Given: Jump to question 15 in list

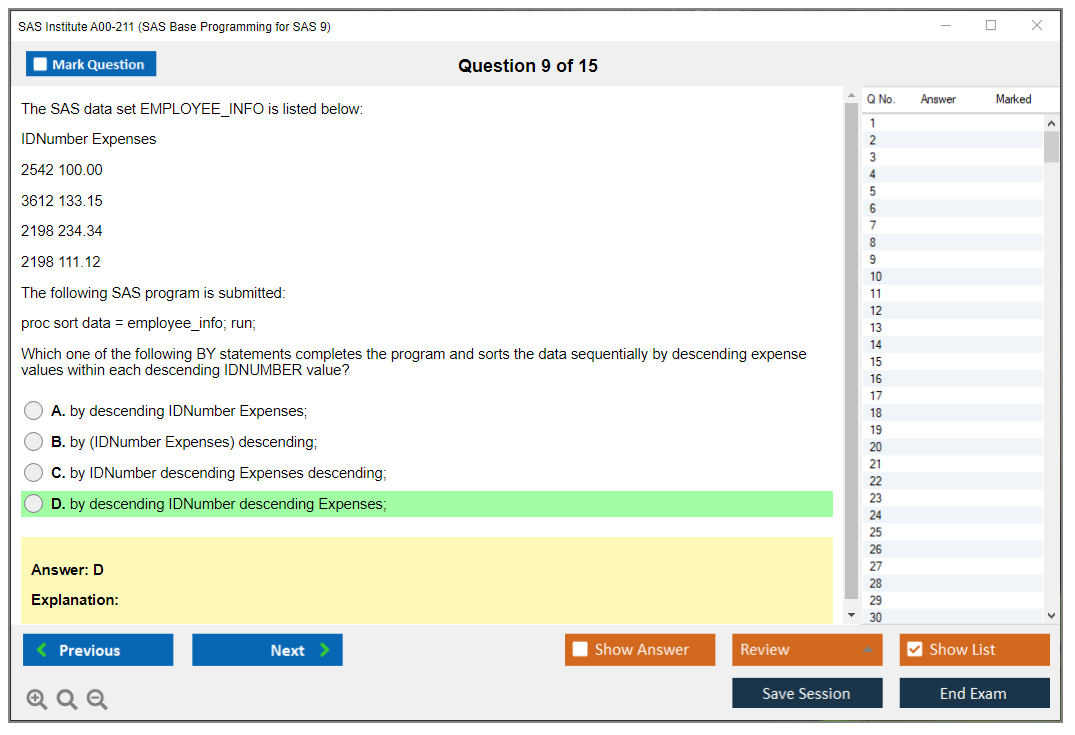Looking at the screenshot, I should pos(950,361).
